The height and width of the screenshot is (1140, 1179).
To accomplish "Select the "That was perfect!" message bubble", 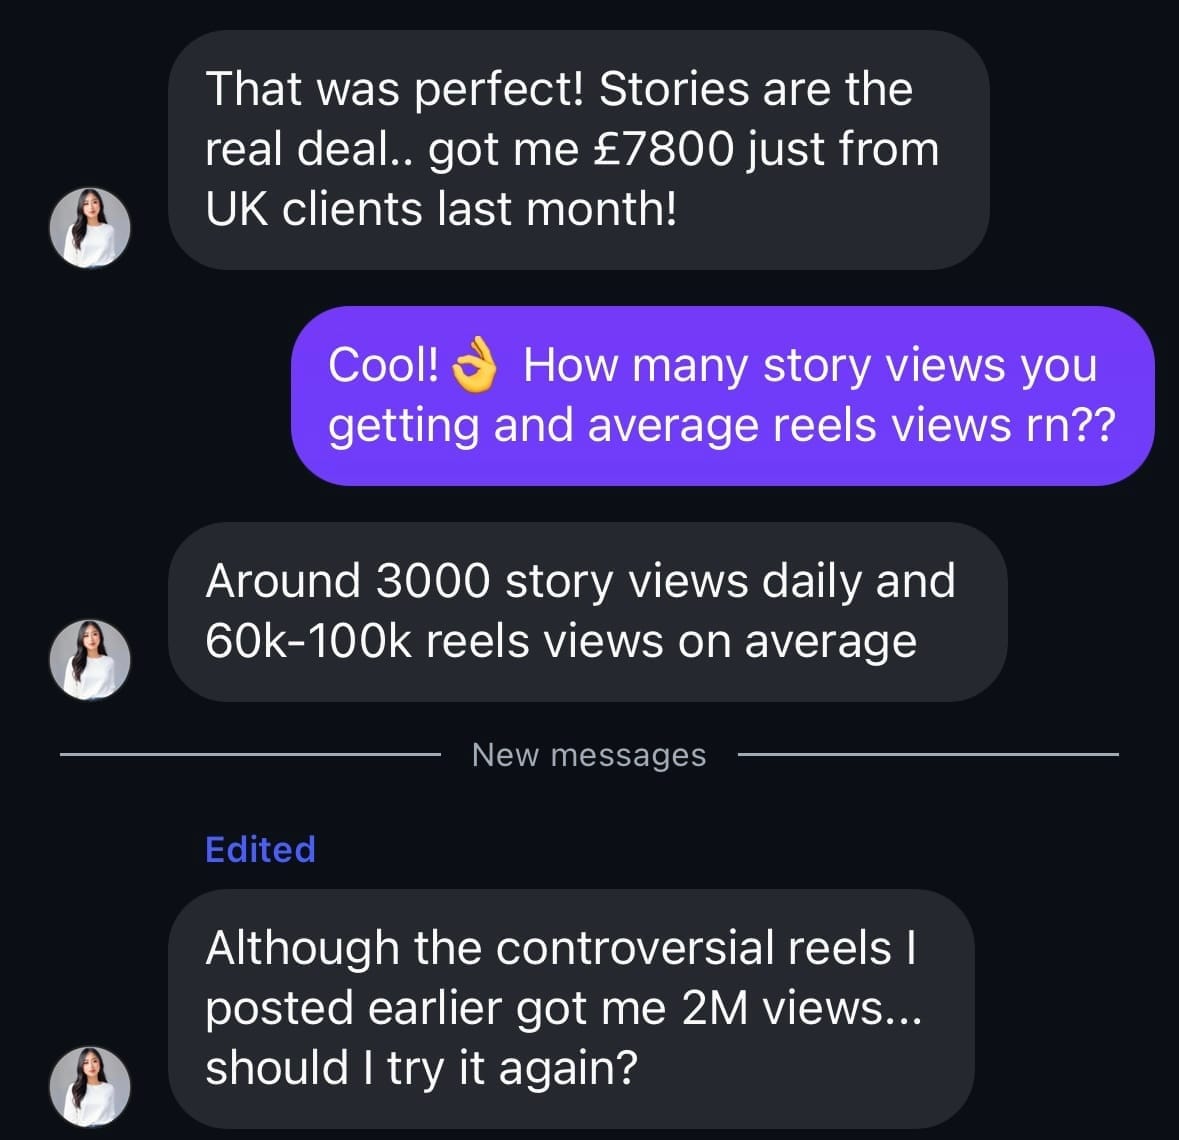I will coord(578,150).
